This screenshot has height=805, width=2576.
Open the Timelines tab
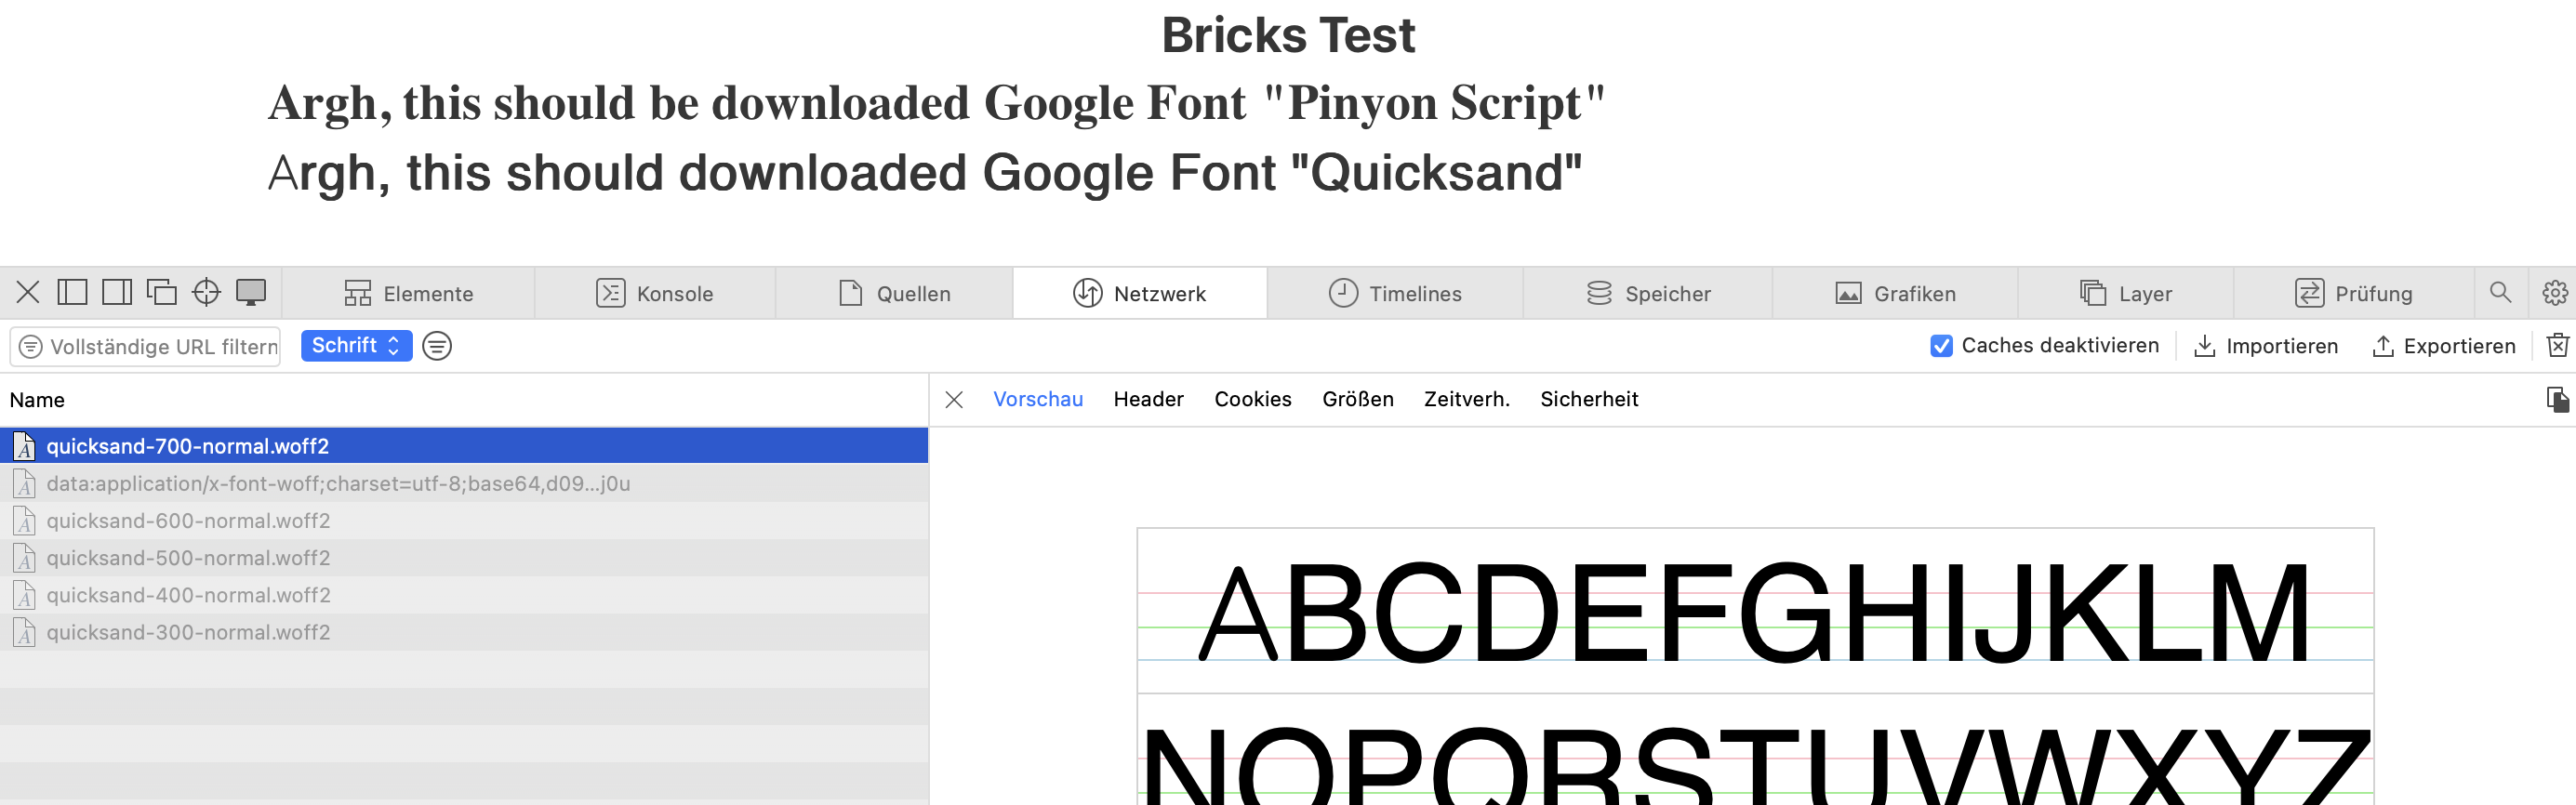(x=1395, y=294)
